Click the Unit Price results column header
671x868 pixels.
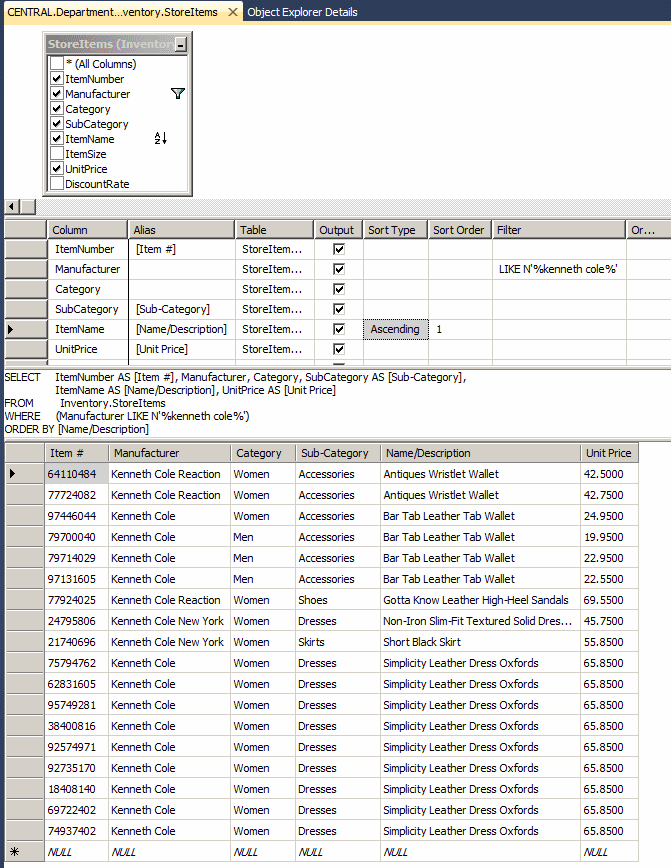609,453
